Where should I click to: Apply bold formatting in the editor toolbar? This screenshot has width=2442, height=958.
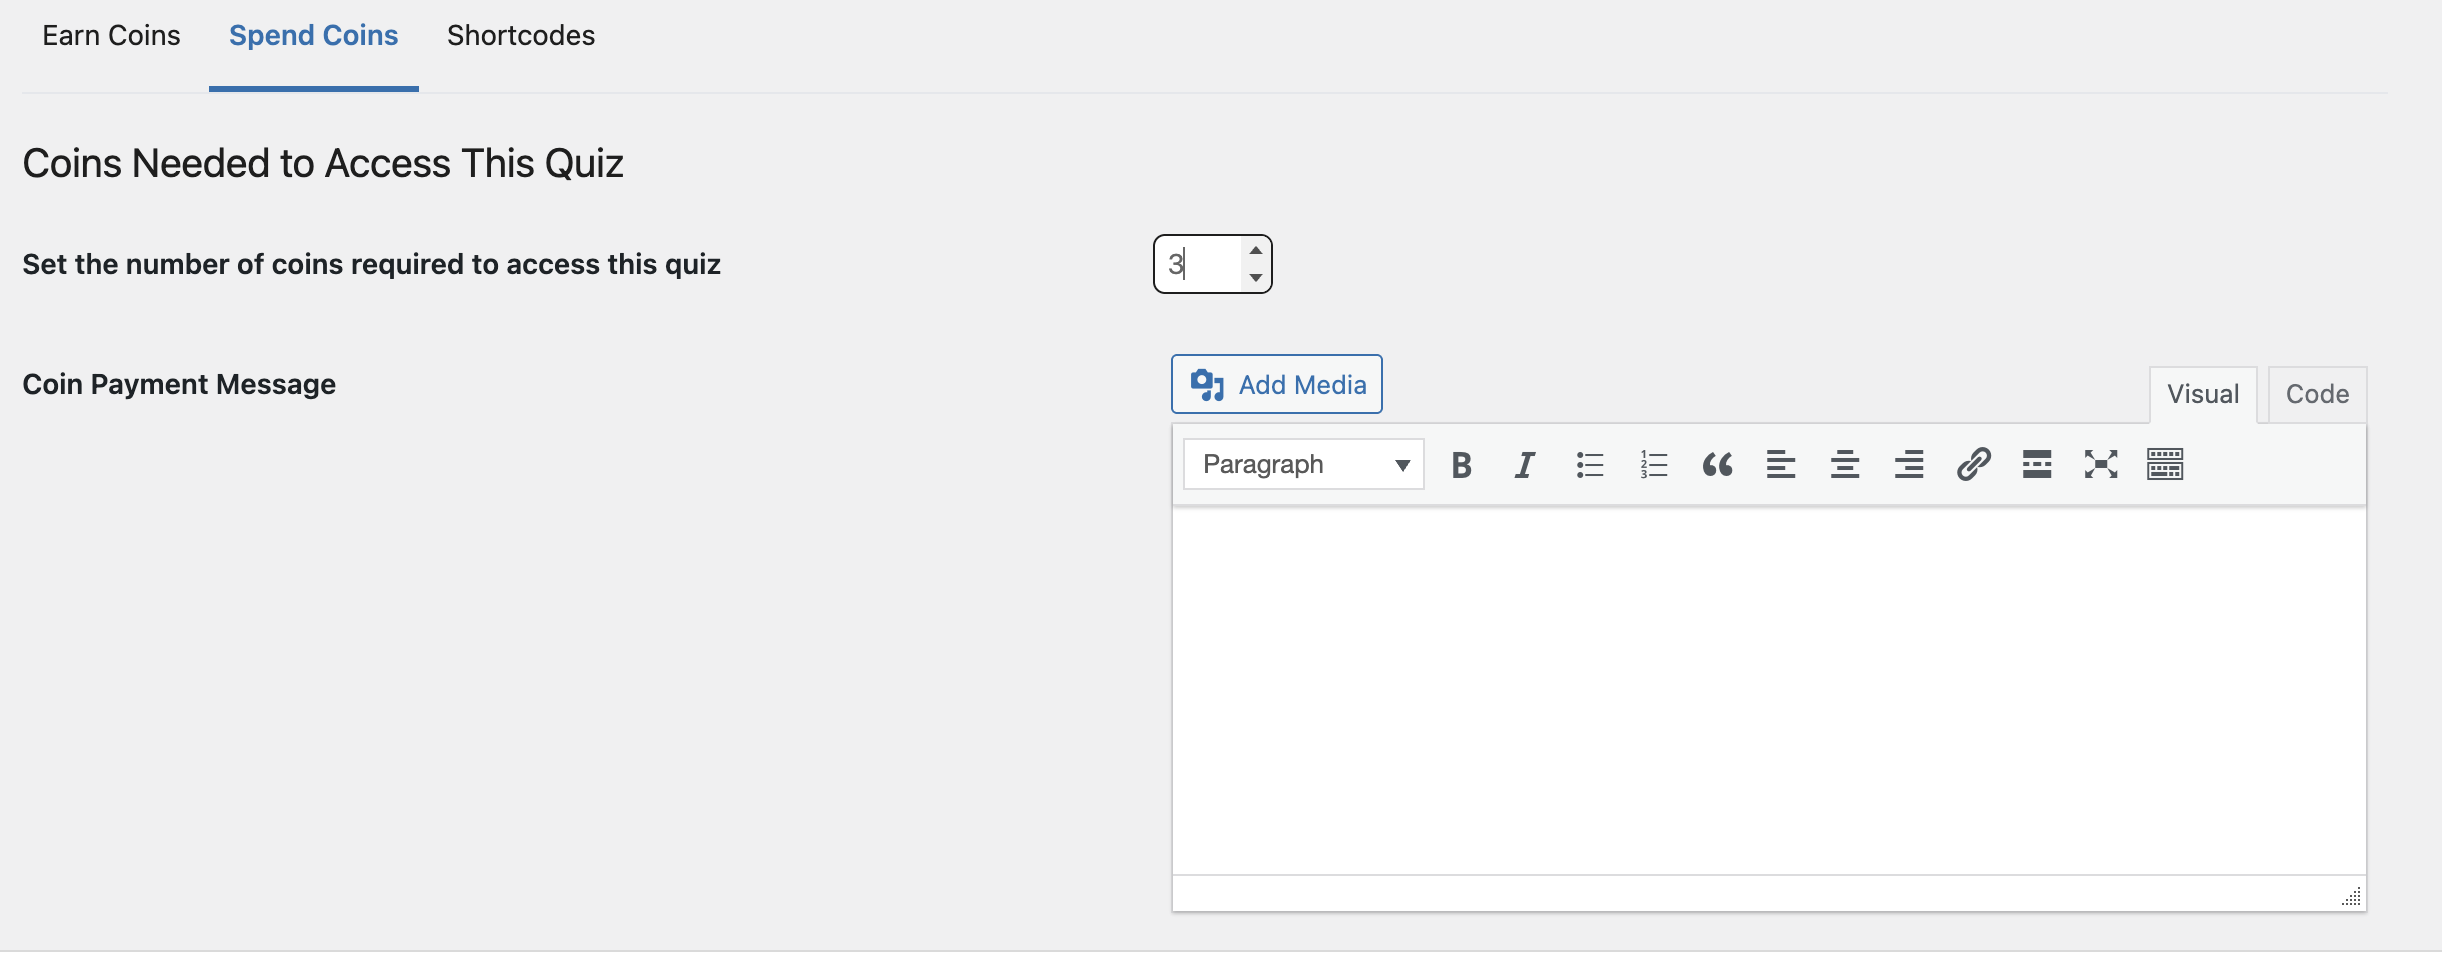pyautogui.click(x=1461, y=465)
